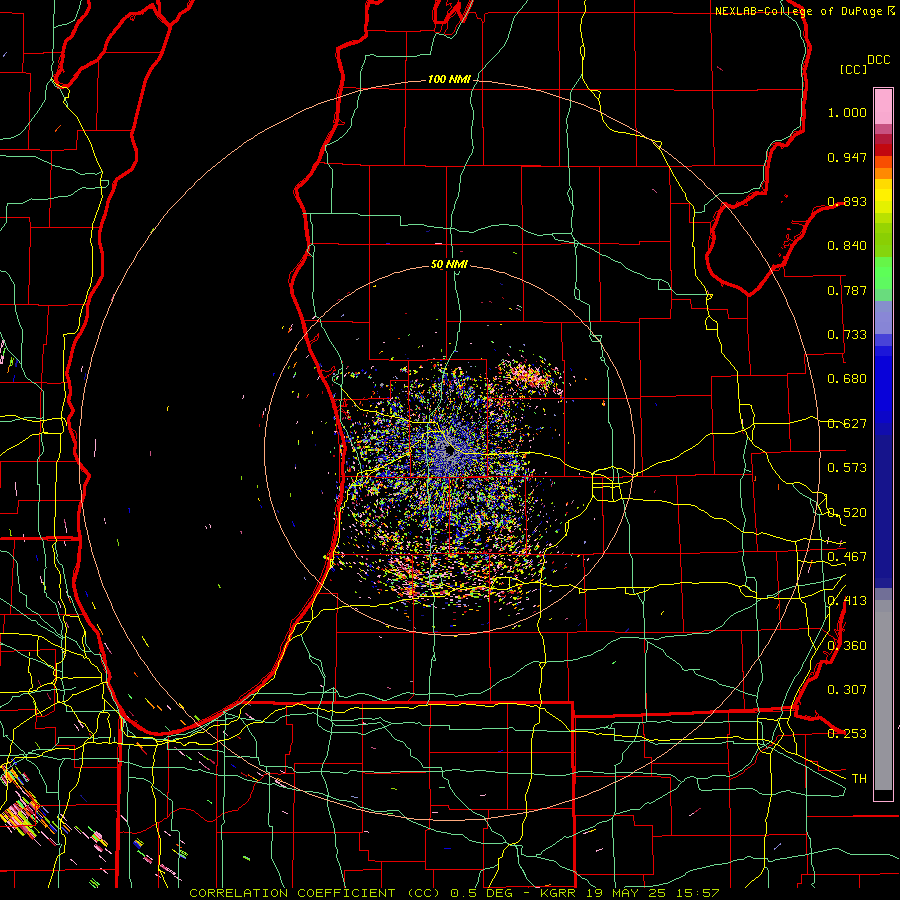Select the 0.307 legend value
Viewport: 900px width, 900px height.
(x=847, y=690)
